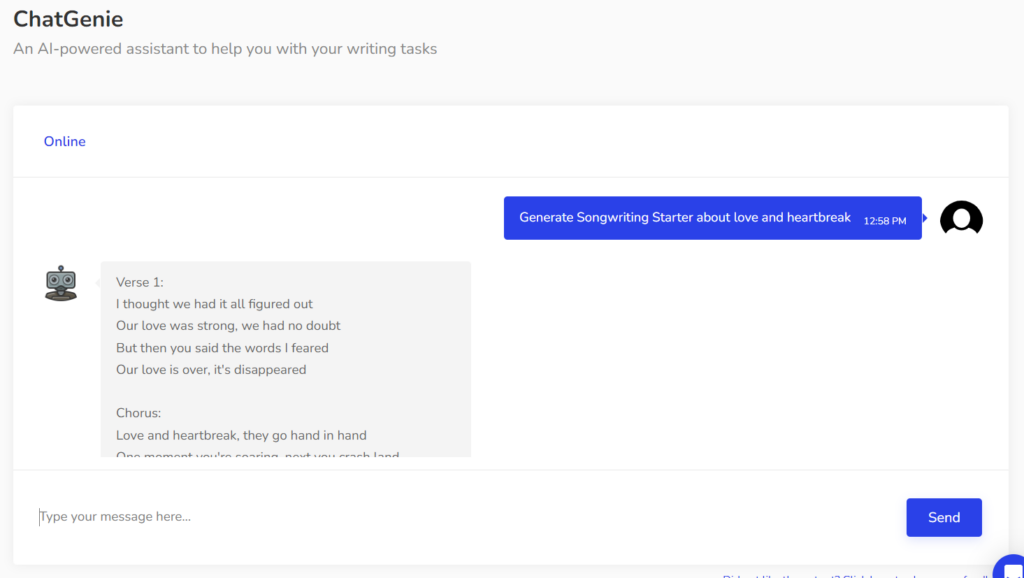Screen dimensions: 1024x578
Task: Click the 12:58 PM timestamp
Action: coord(885,221)
